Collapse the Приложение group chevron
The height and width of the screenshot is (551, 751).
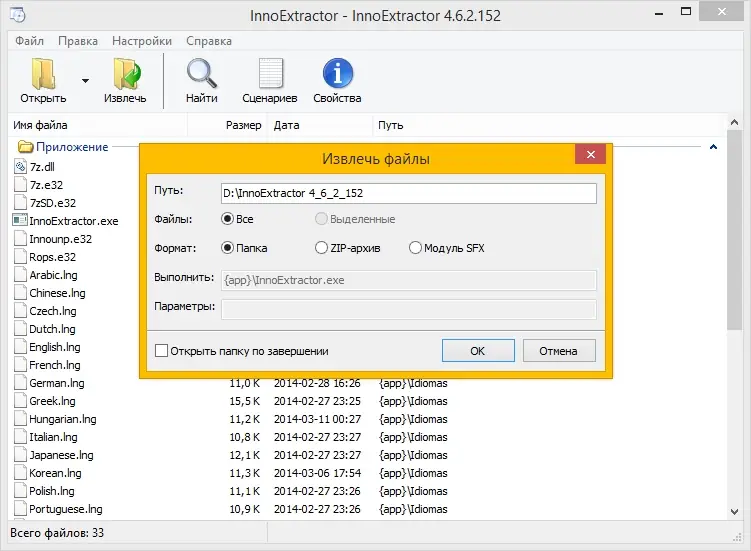coord(713,147)
